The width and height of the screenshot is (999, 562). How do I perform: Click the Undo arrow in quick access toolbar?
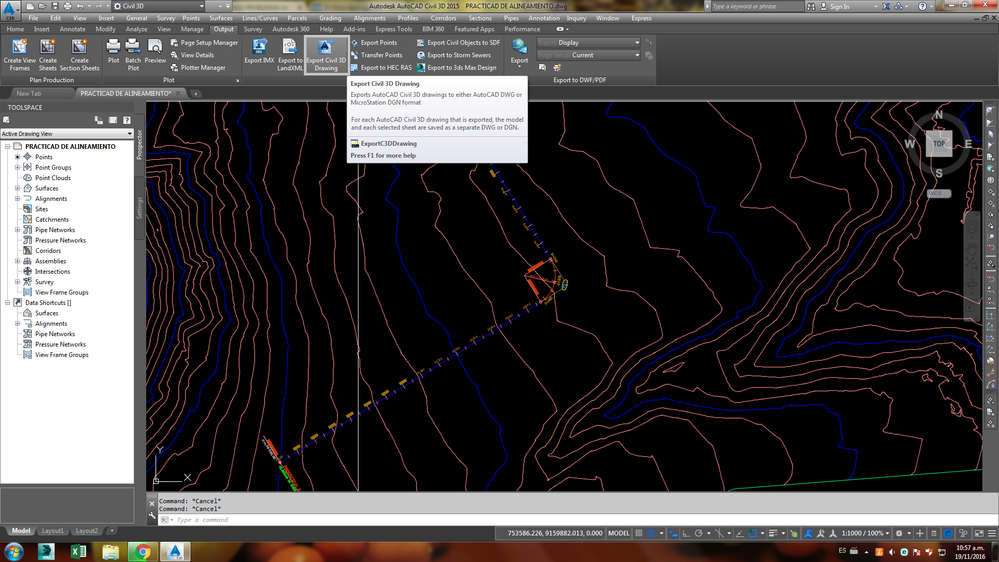pos(80,6)
